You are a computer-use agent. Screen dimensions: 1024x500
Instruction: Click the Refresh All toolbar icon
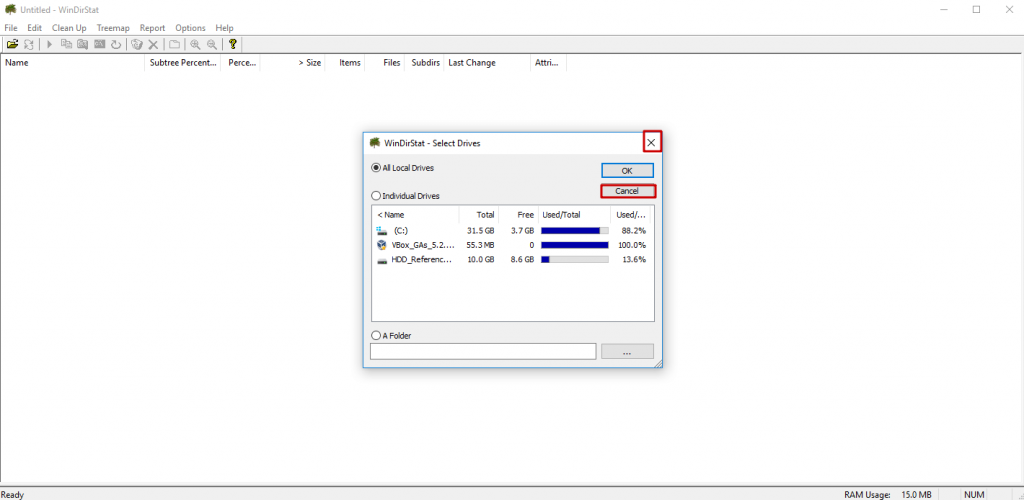29,44
